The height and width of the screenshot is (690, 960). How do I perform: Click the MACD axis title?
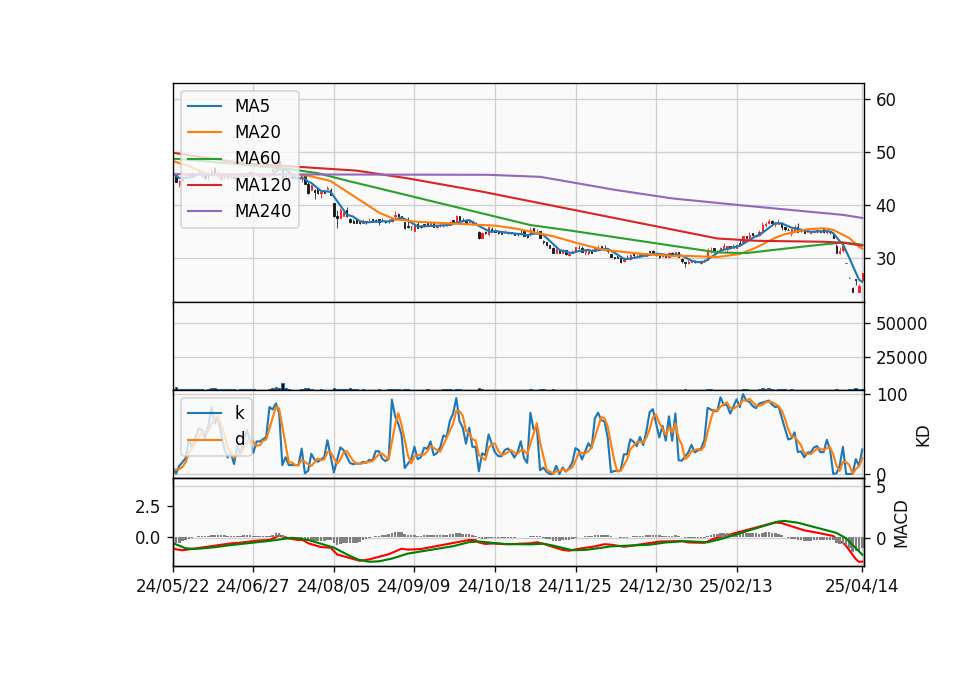point(901,524)
